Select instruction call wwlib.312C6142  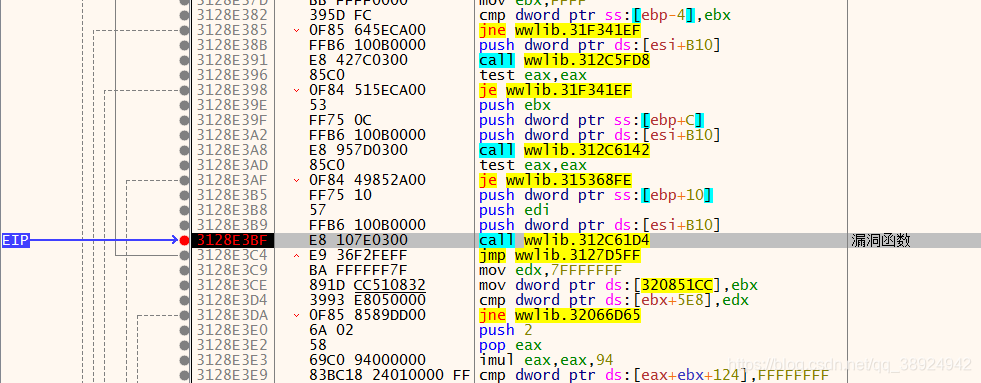564,150
